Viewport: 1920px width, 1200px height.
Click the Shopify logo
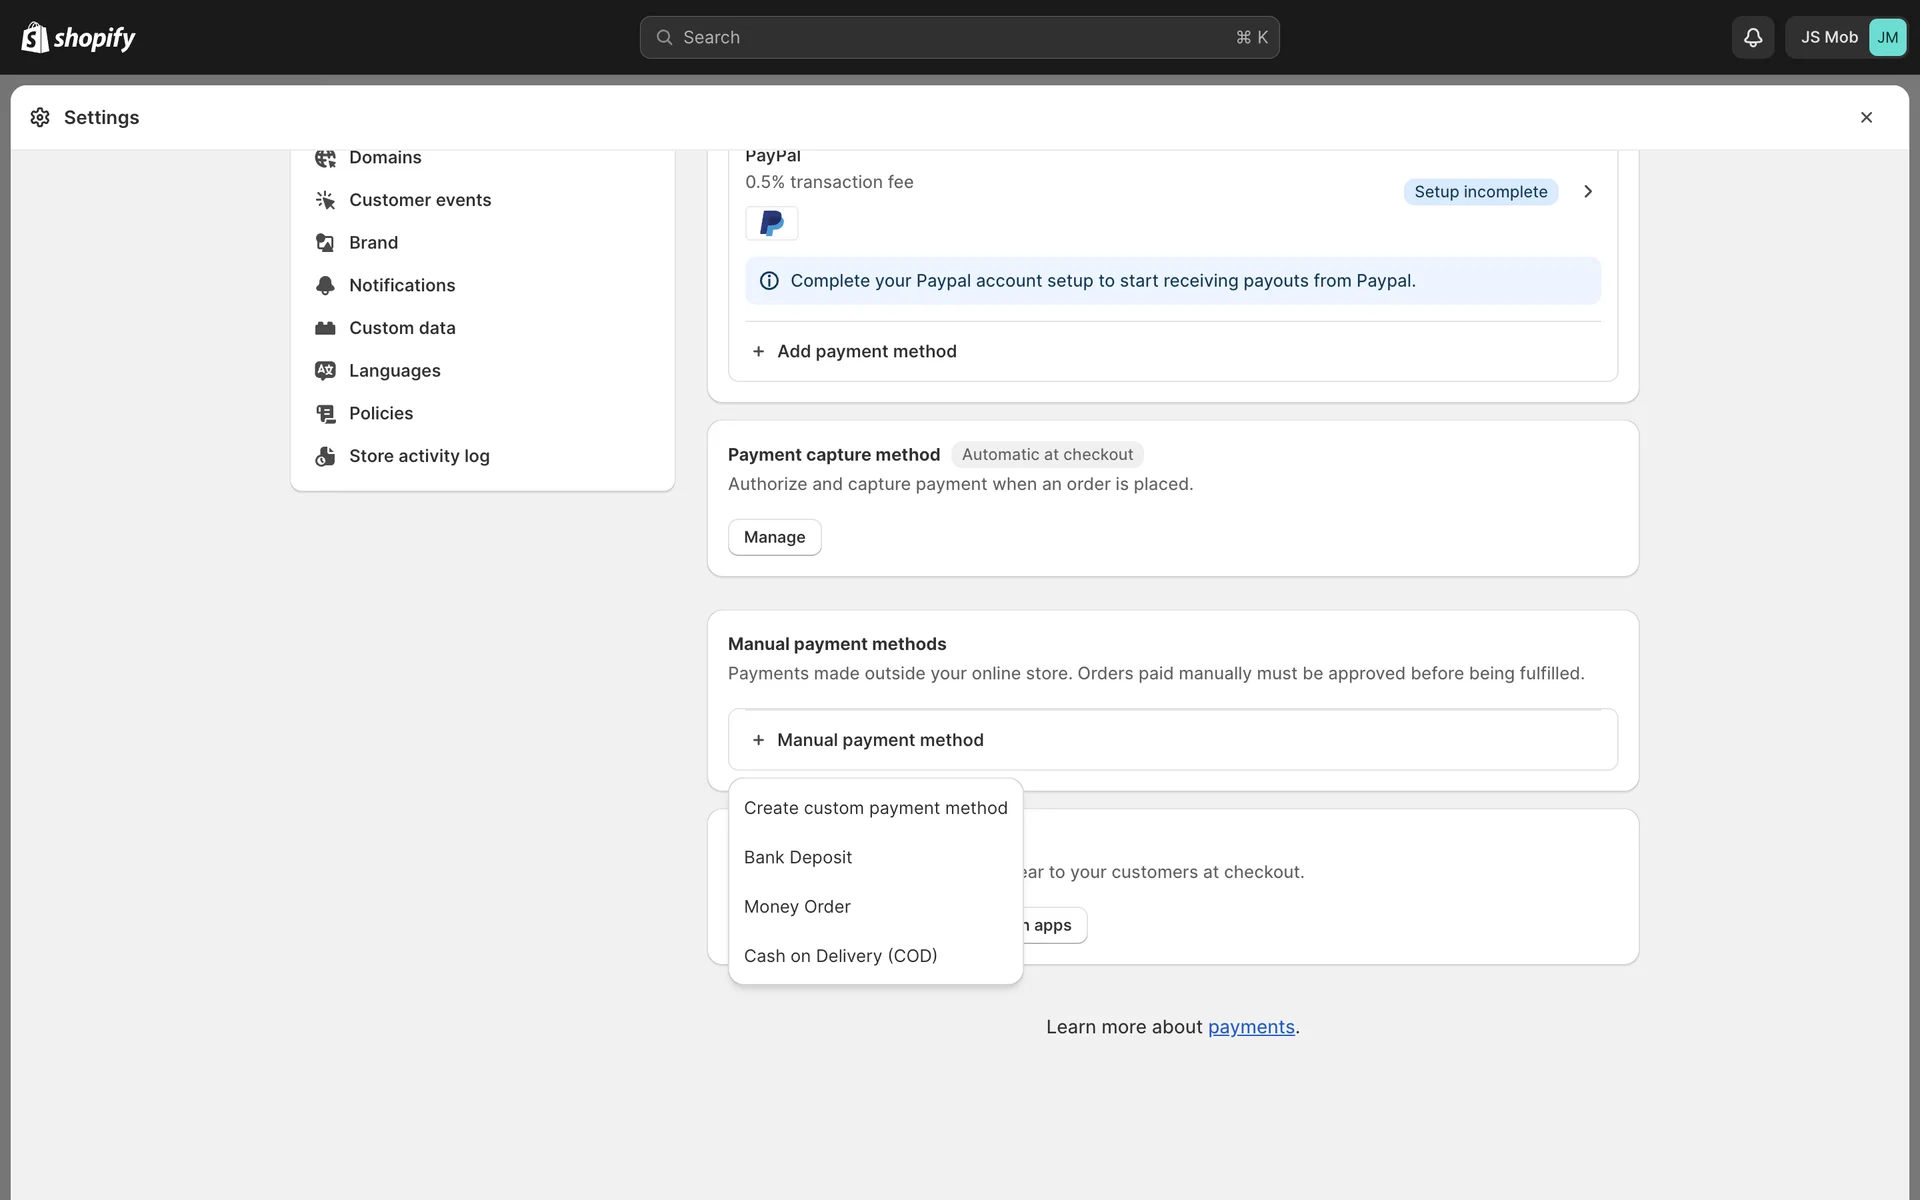tap(78, 38)
